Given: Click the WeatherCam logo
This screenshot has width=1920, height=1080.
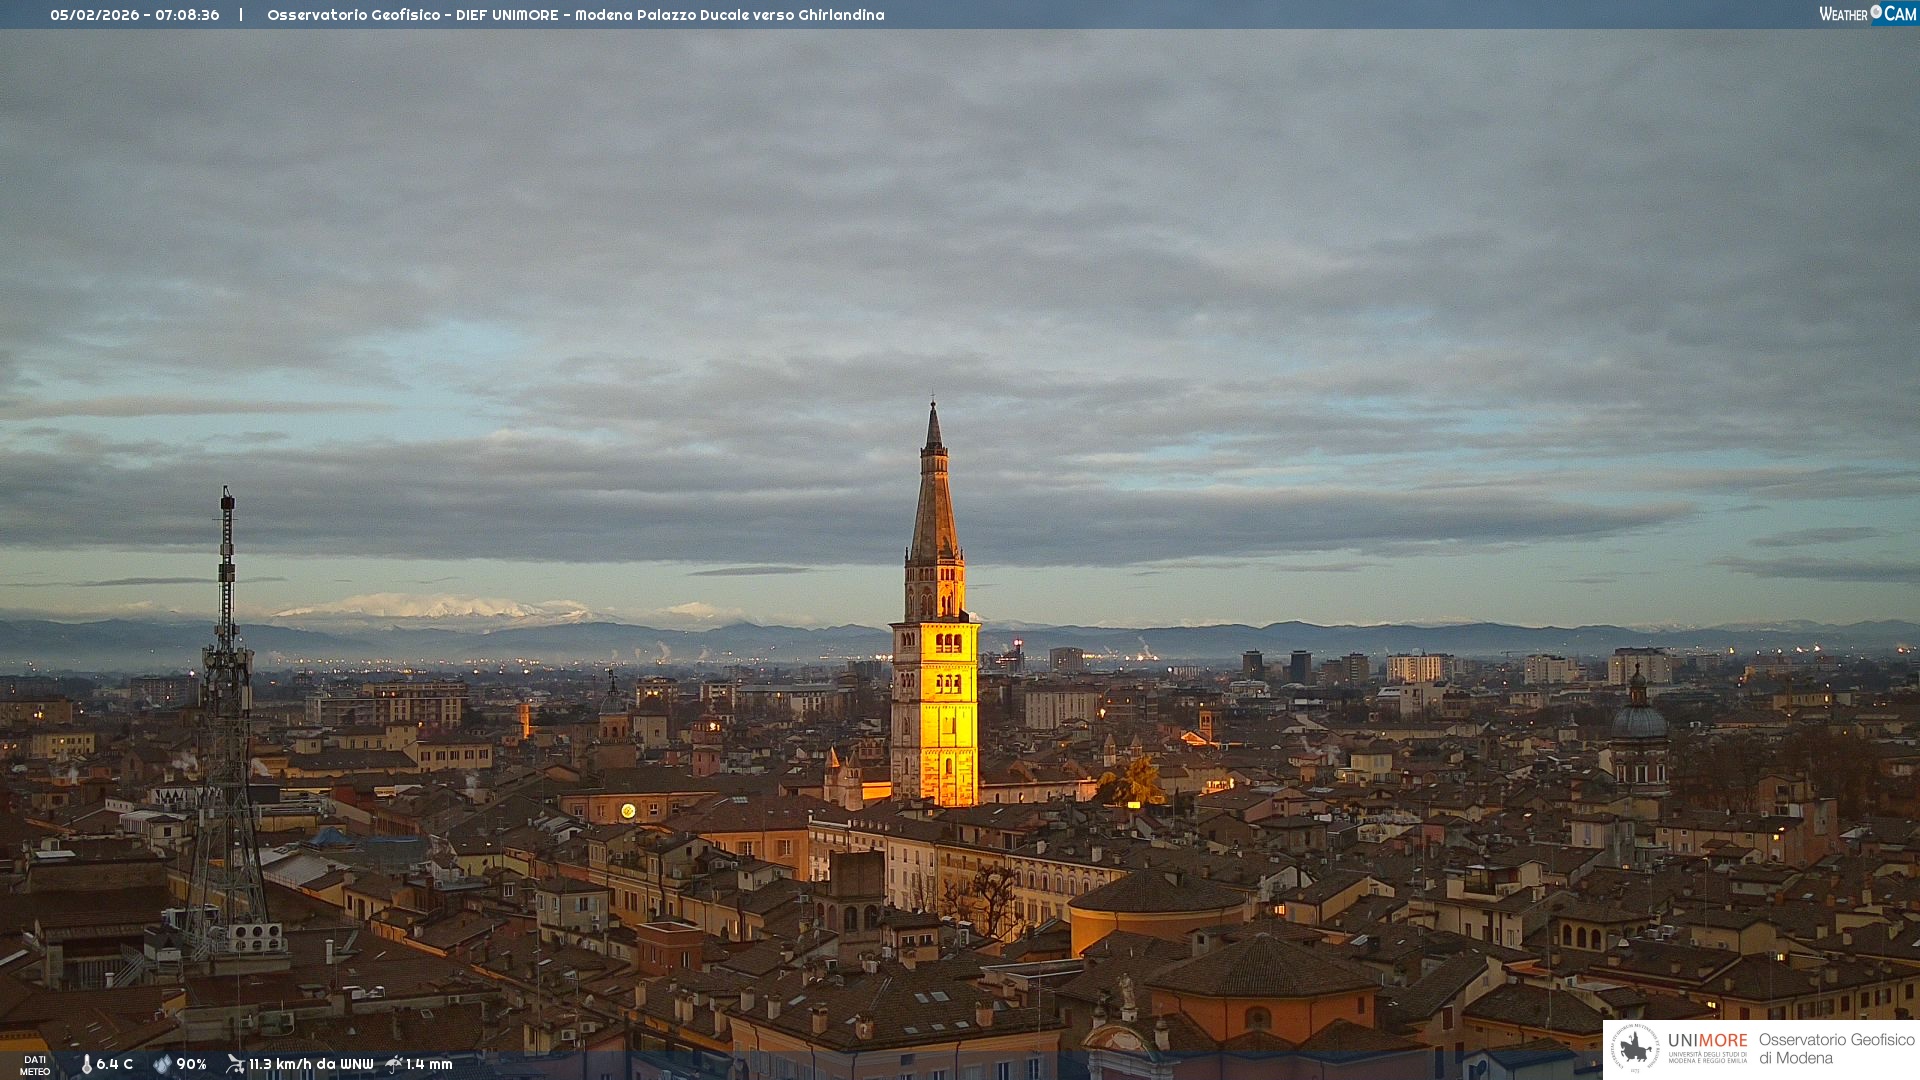Looking at the screenshot, I should tap(1867, 14).
